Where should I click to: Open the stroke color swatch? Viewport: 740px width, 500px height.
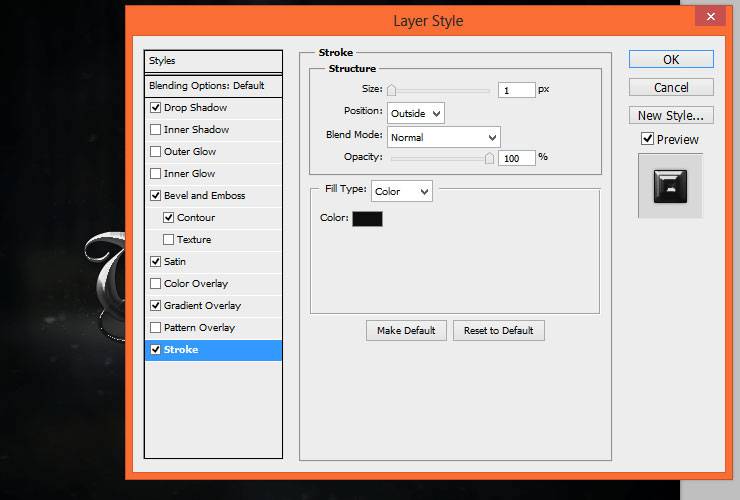click(x=367, y=219)
